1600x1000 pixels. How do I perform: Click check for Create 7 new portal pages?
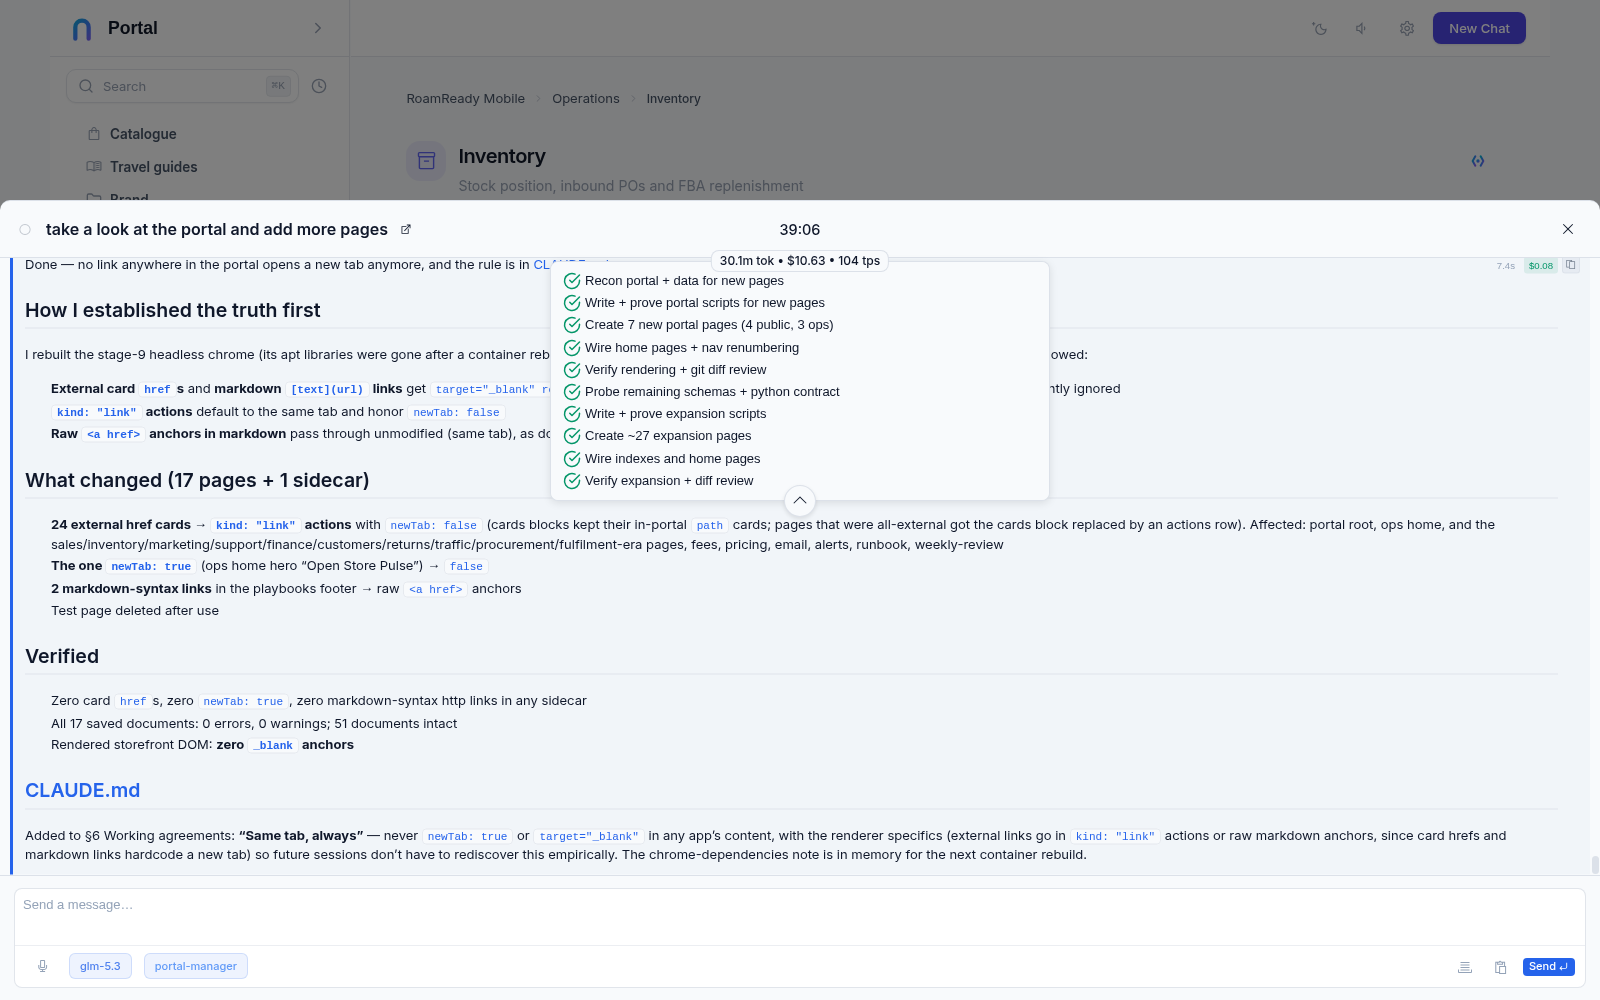click(572, 325)
